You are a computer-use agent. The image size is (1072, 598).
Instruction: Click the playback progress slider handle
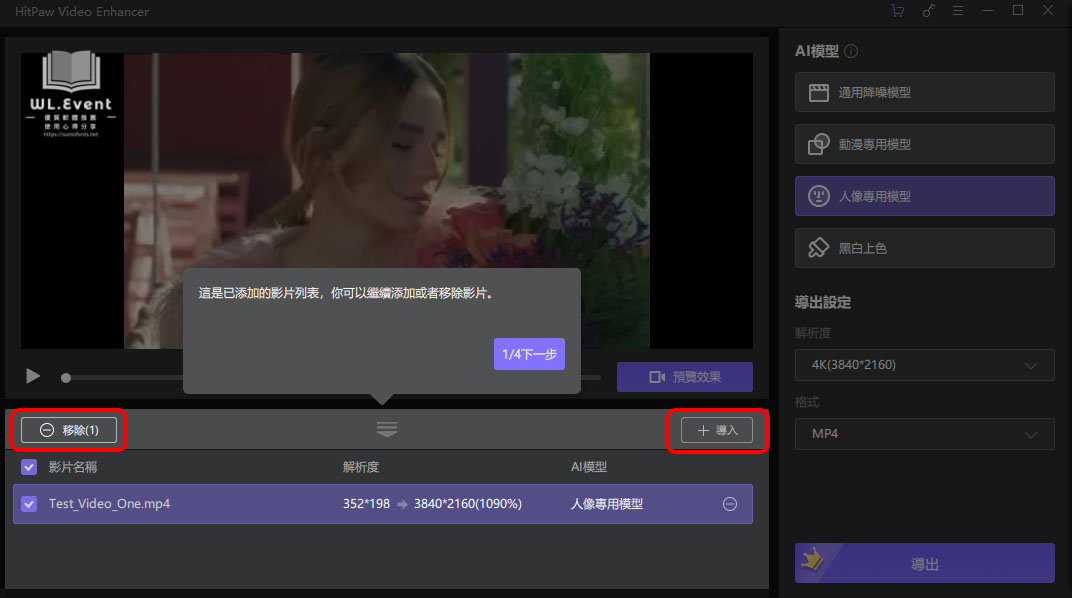coord(66,378)
